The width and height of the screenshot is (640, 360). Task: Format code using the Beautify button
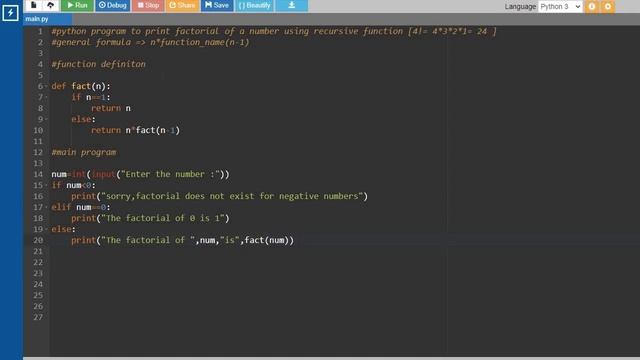point(254,5)
